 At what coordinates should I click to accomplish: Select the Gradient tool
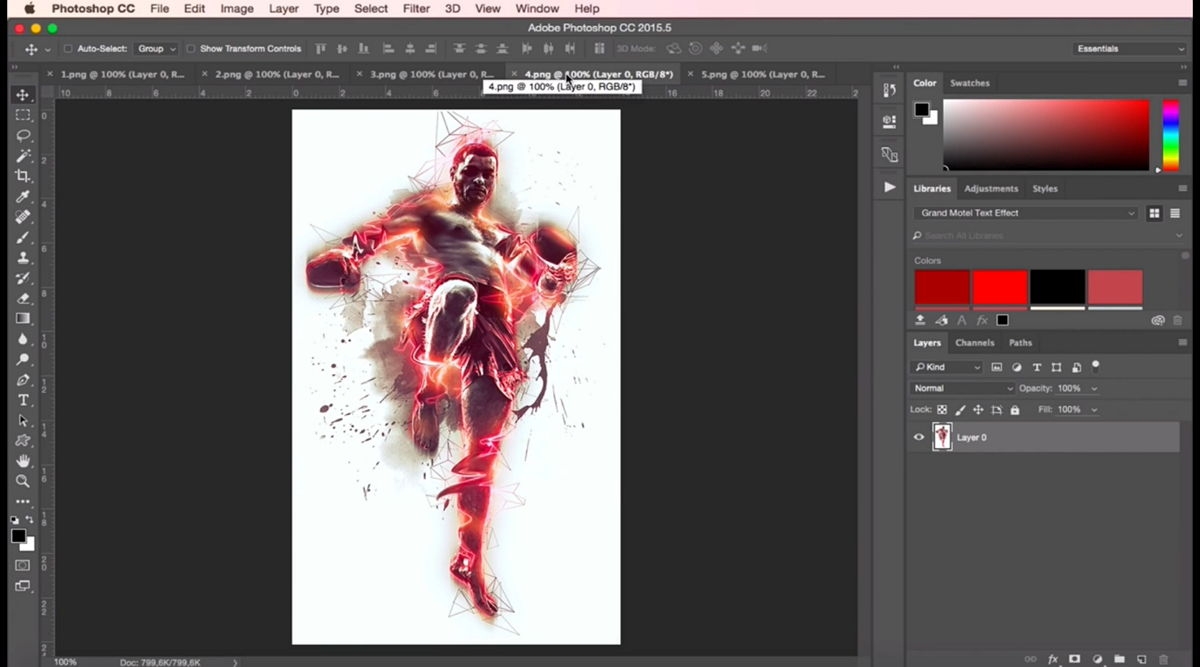pos(22,318)
